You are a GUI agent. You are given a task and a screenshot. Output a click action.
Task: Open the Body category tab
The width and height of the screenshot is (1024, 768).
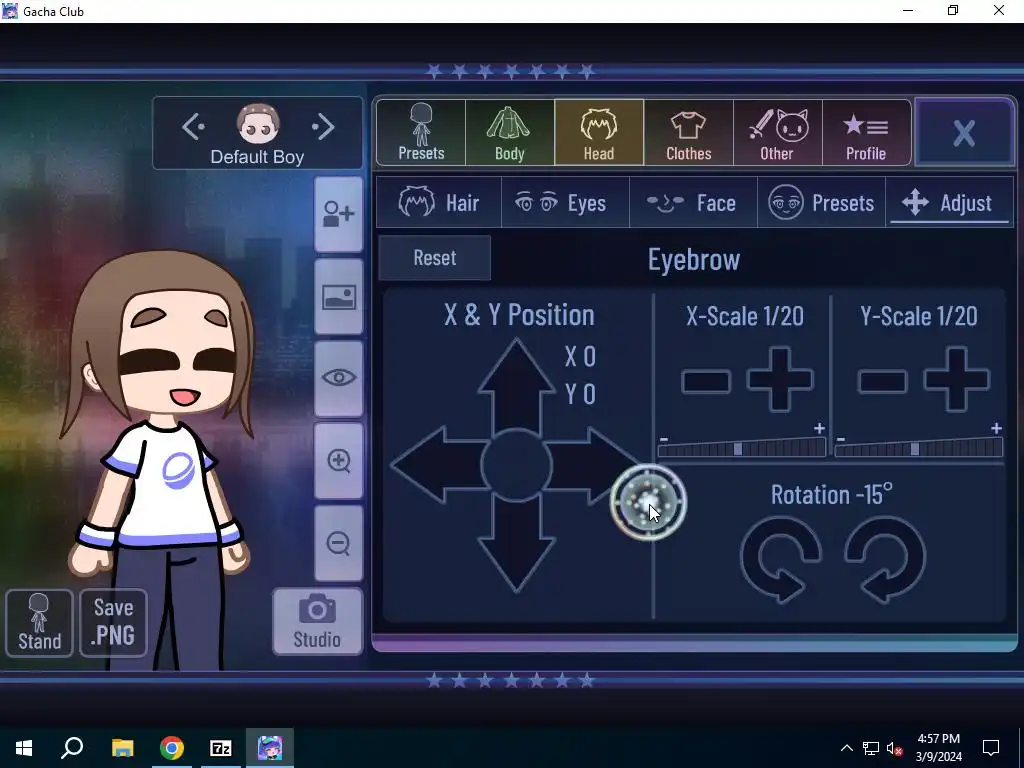[510, 133]
